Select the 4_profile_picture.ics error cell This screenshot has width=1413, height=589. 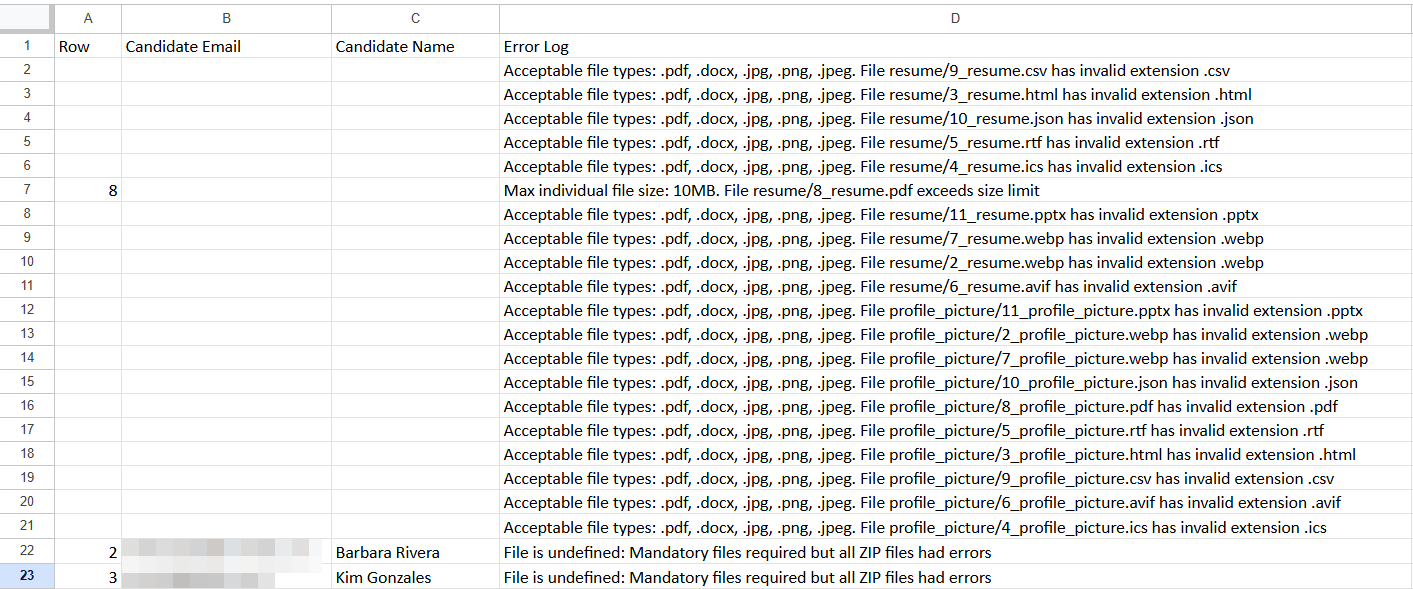tap(955, 527)
